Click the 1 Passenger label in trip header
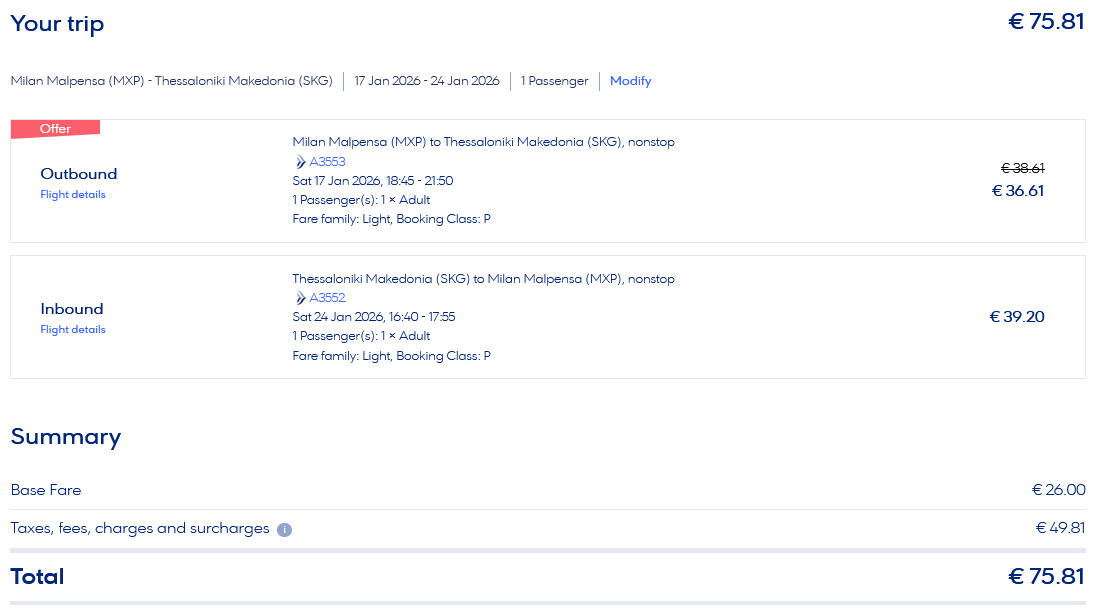This screenshot has height=613, width=1093. tap(554, 81)
